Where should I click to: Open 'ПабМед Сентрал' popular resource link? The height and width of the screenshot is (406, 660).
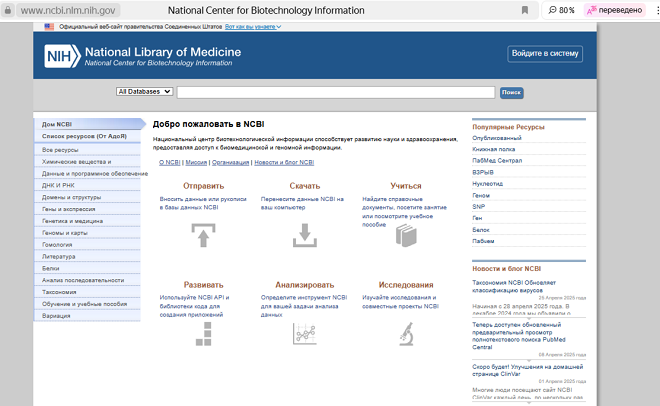497,161
